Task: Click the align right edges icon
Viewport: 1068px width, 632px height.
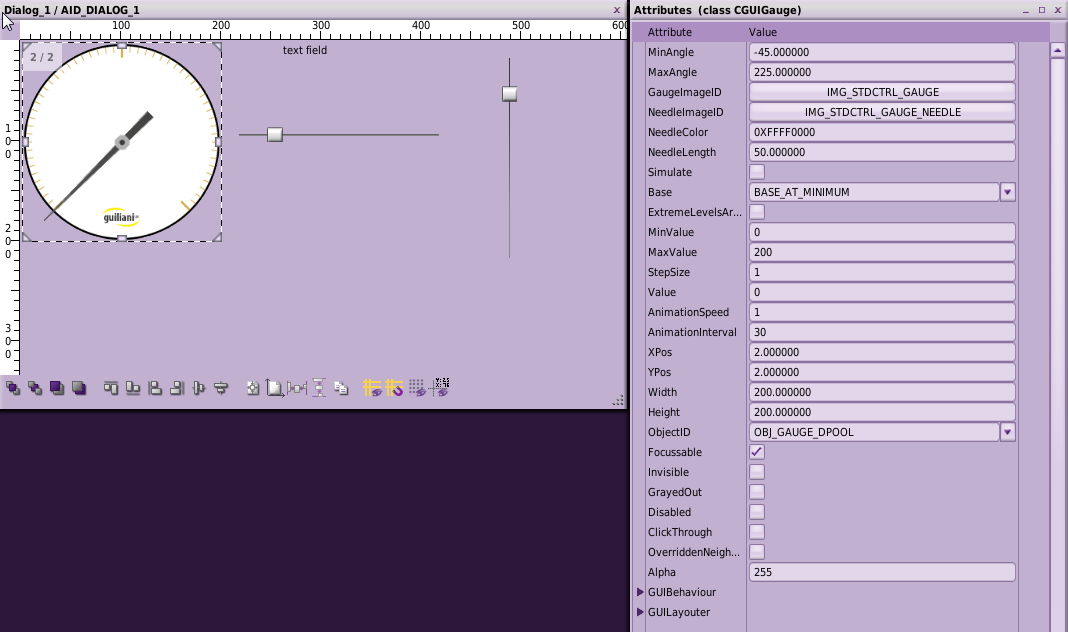Action: [x=177, y=388]
